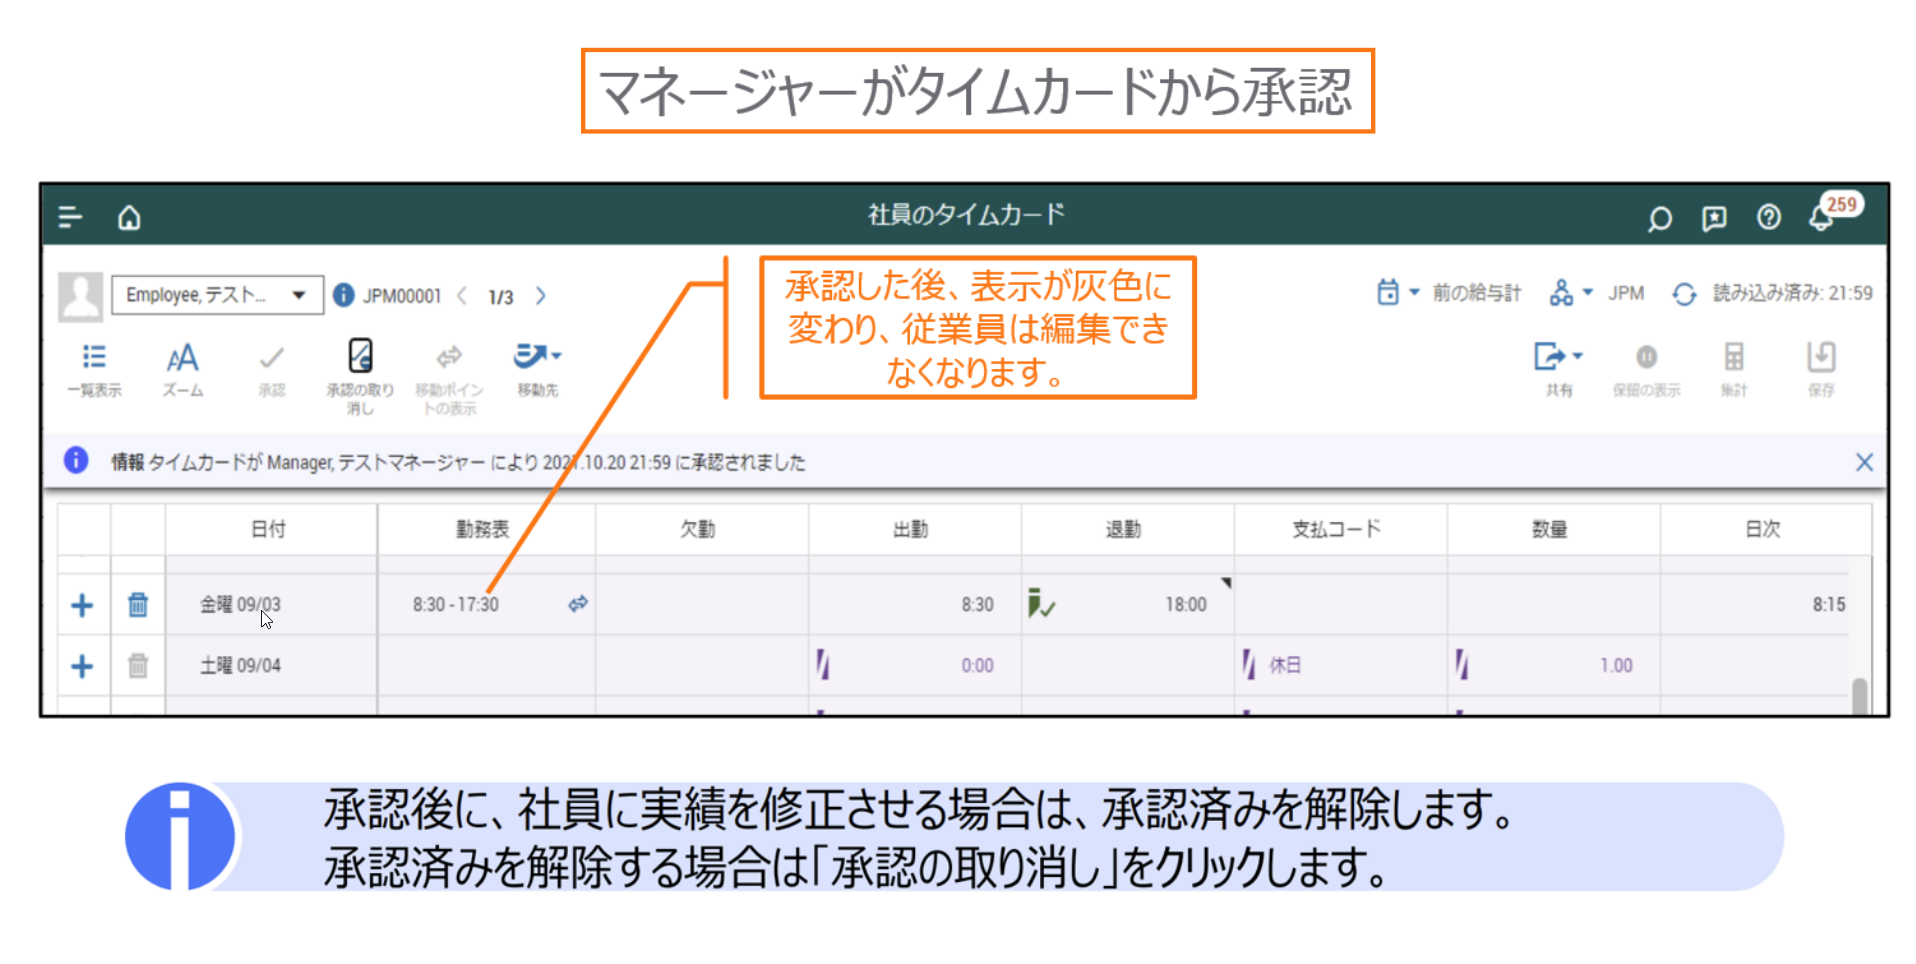Go to the home page icon
The height and width of the screenshot is (964, 1916).
coord(129,217)
